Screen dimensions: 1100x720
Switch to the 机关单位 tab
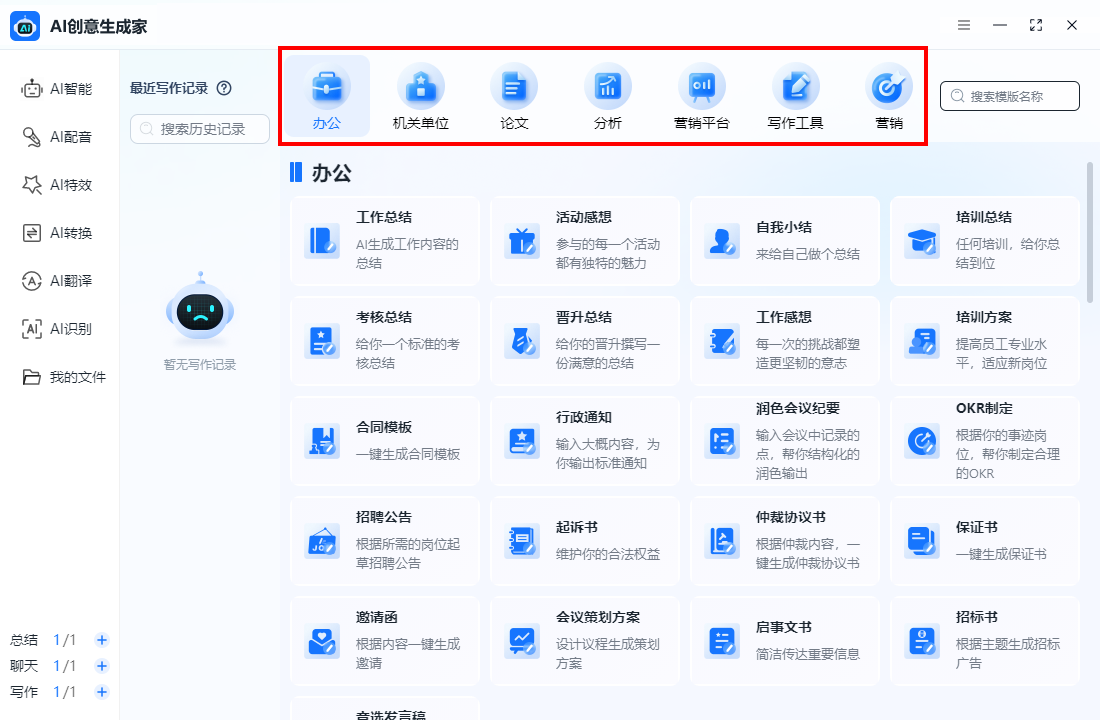pyautogui.click(x=420, y=95)
